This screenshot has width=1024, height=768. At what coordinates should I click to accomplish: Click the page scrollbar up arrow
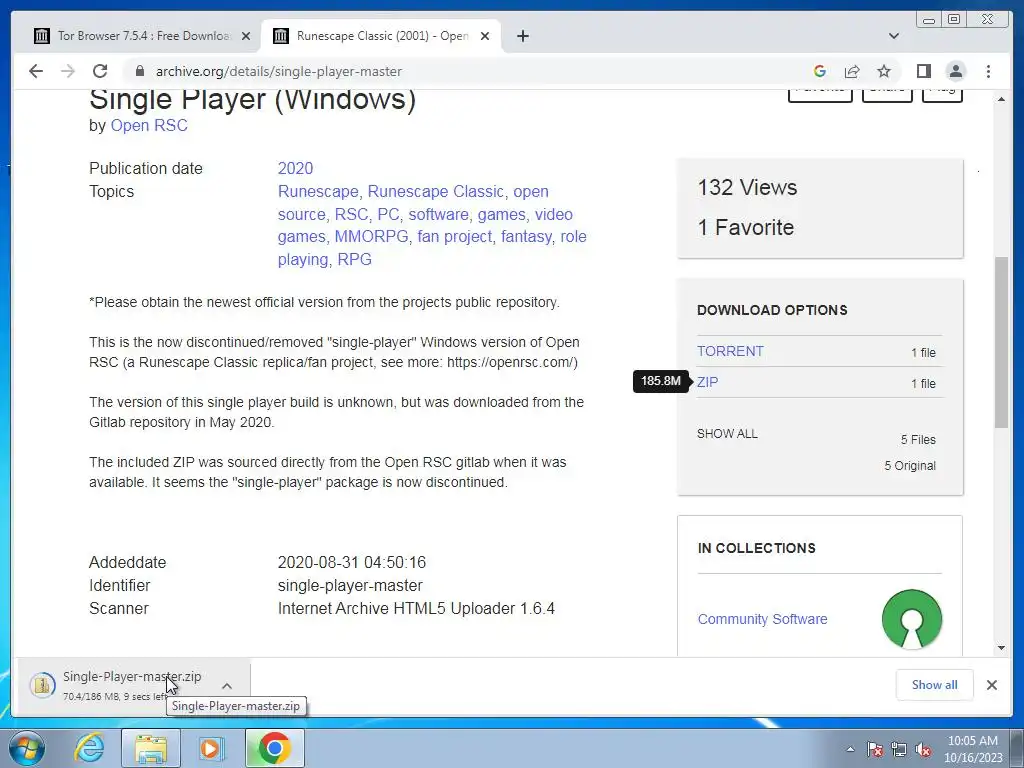point(1001,99)
